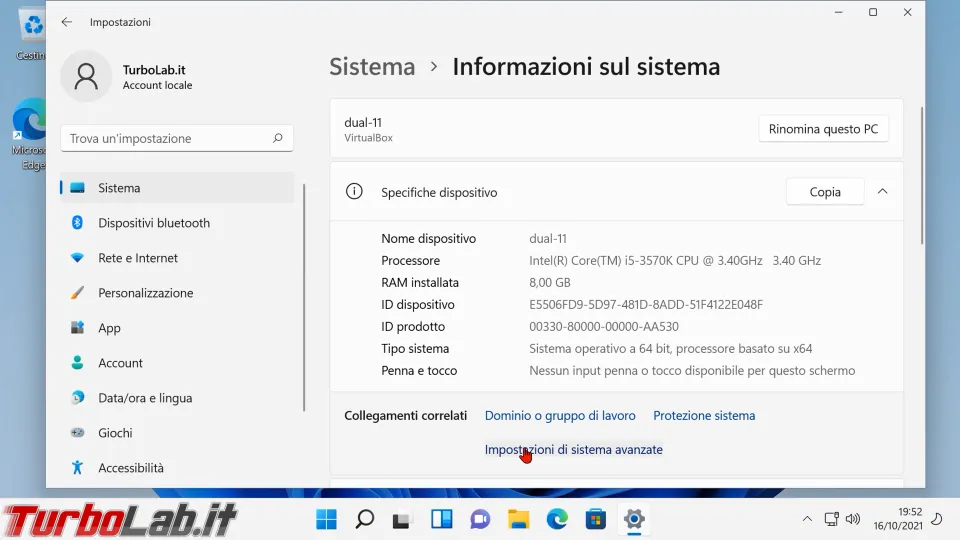This screenshot has width=960, height=540.
Task: Show hidden system tray icons
Action: [807, 519]
